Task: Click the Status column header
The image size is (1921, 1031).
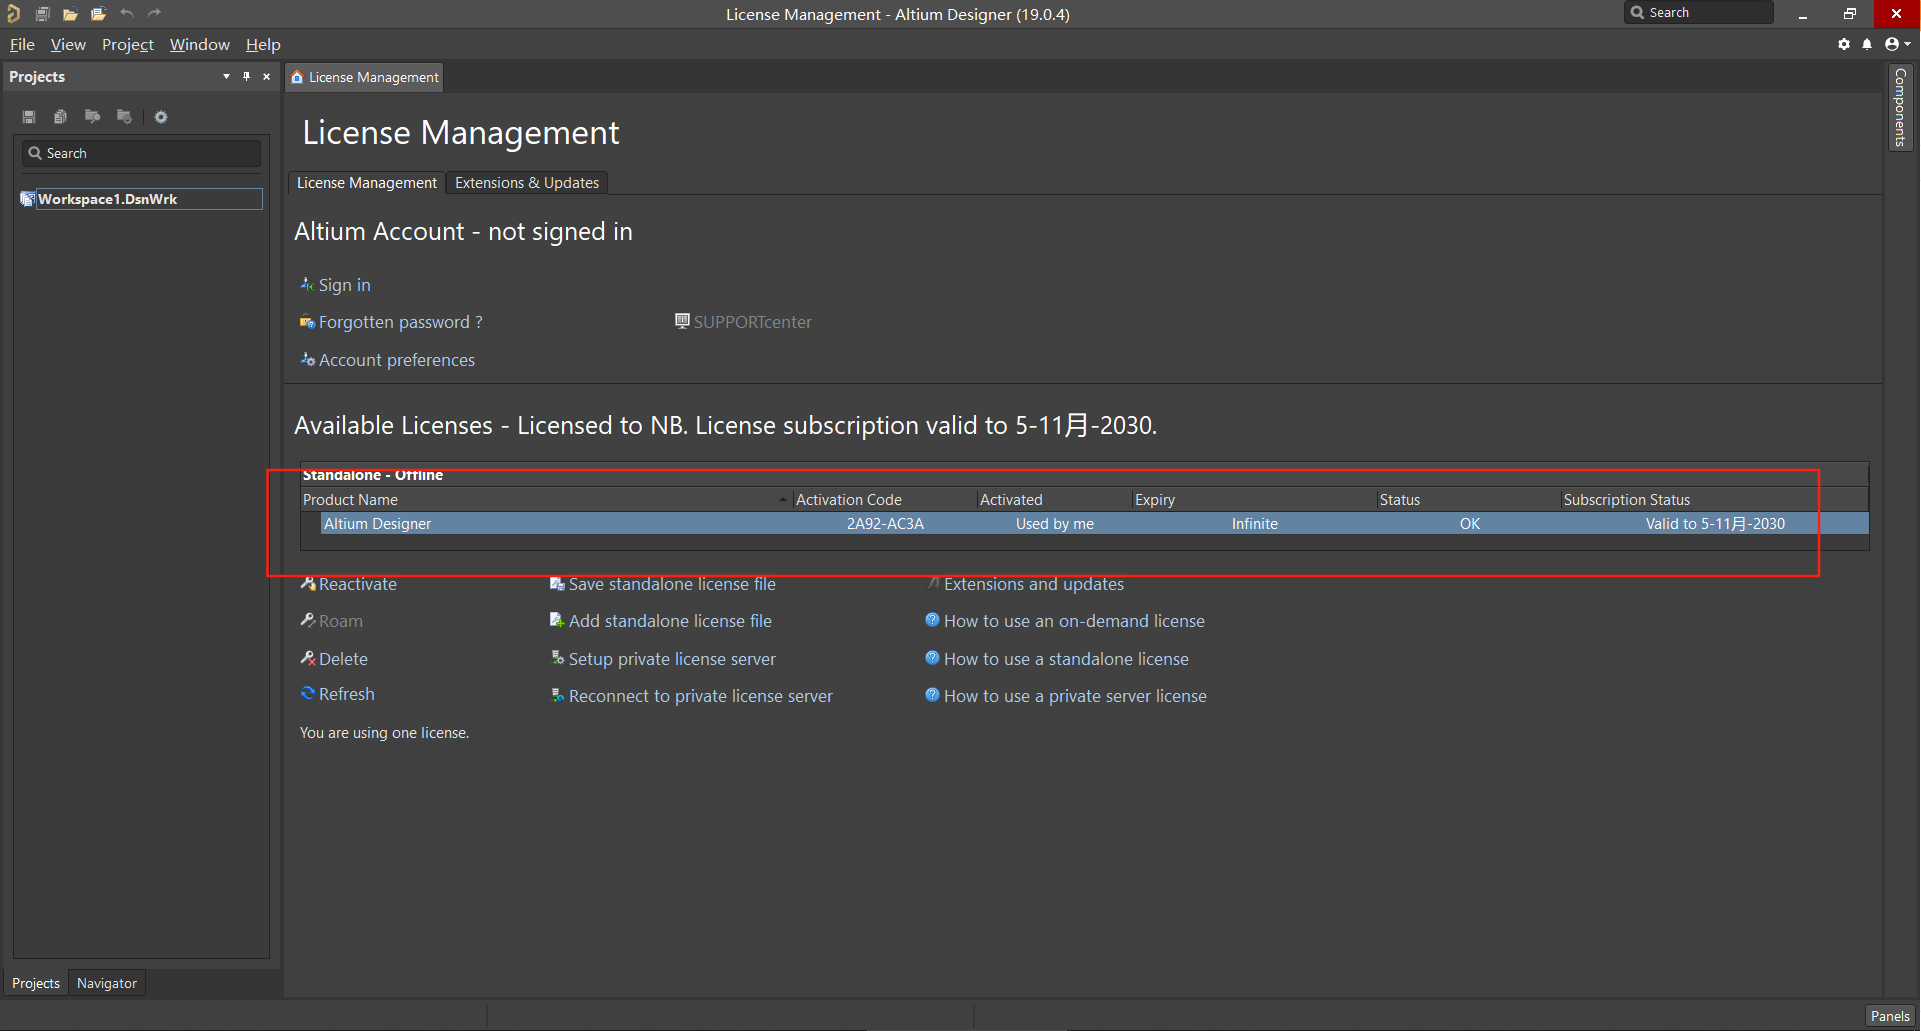Action: pos(1468,499)
